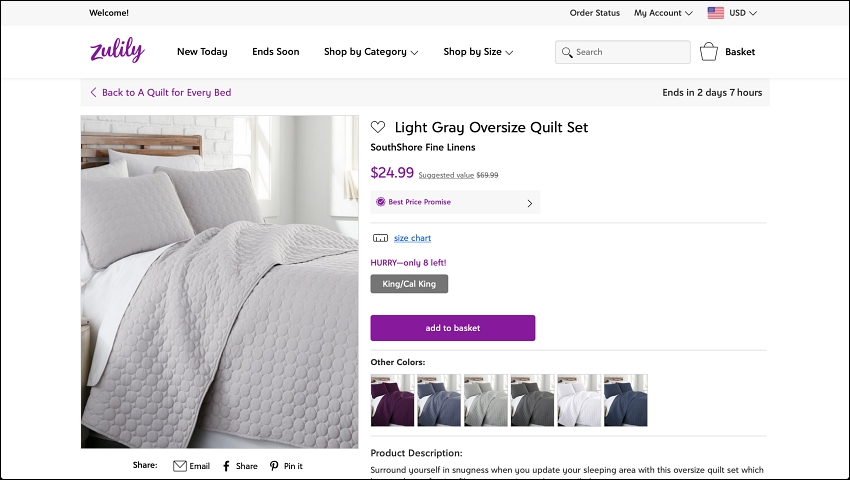The width and height of the screenshot is (850, 480).
Task: Go to the New Today menu
Action: point(202,52)
